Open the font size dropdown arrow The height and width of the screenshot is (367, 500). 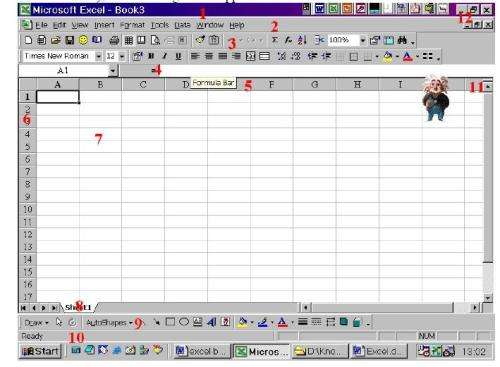[122, 56]
